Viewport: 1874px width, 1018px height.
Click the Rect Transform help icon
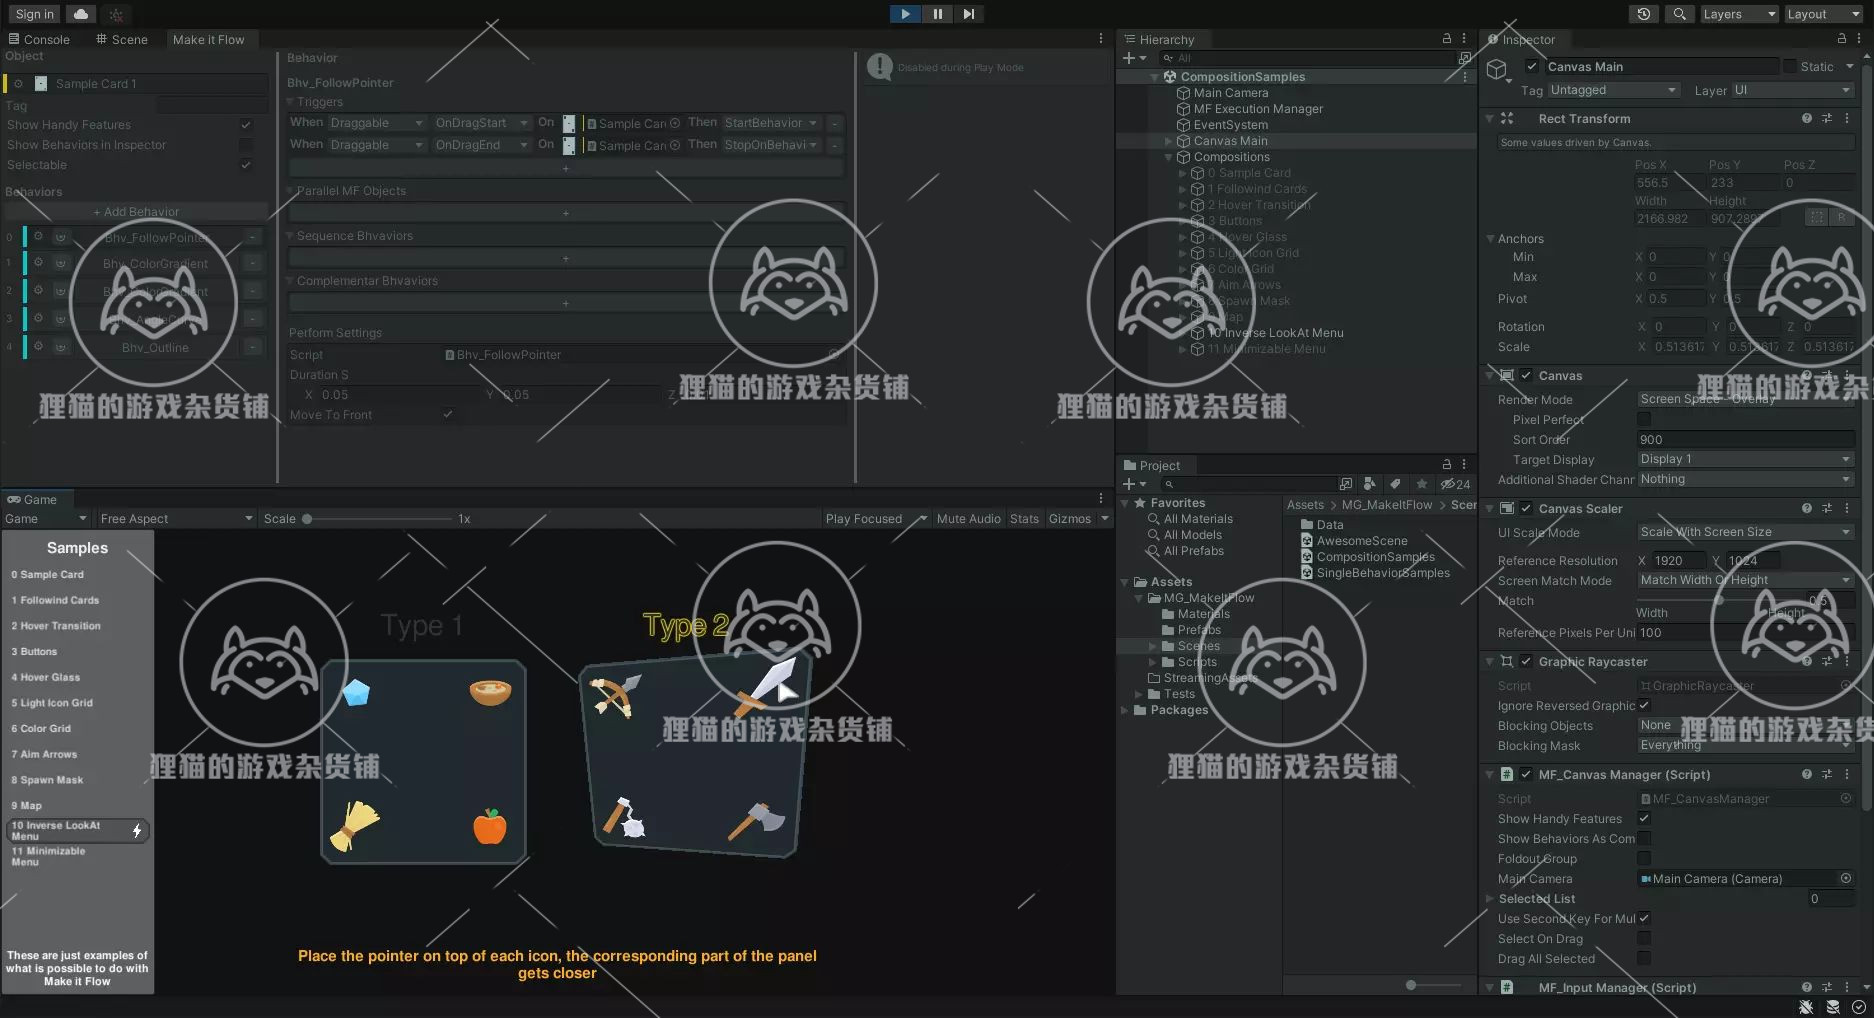[x=1806, y=118]
